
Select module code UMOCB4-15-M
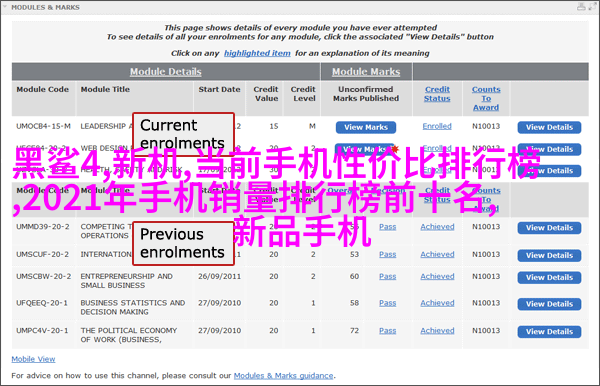click(43, 126)
